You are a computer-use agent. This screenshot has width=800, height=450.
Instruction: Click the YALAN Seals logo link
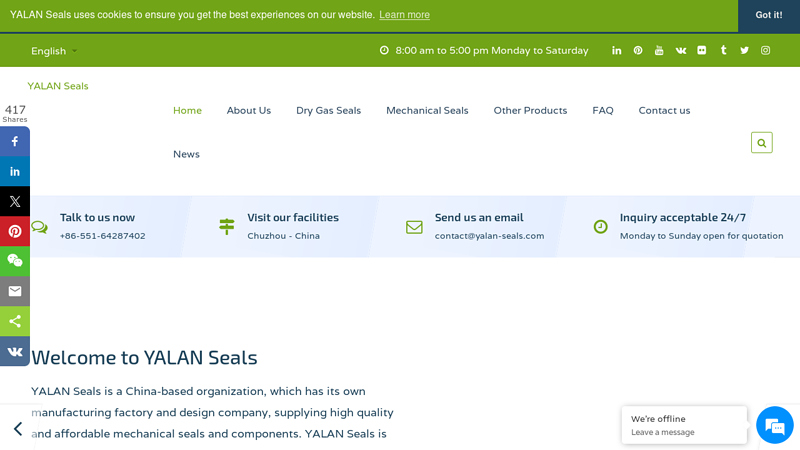58,86
